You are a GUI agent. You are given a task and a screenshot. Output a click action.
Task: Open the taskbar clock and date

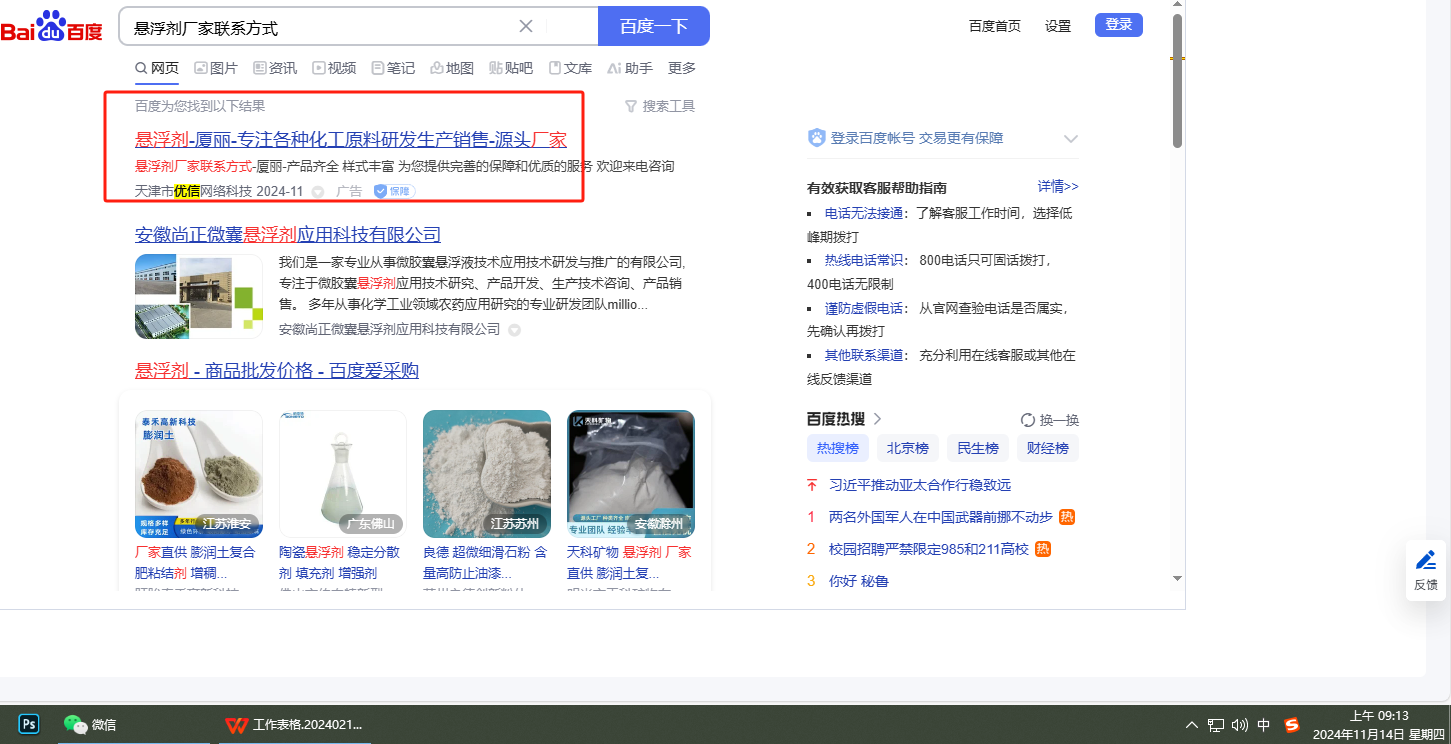pos(1378,725)
